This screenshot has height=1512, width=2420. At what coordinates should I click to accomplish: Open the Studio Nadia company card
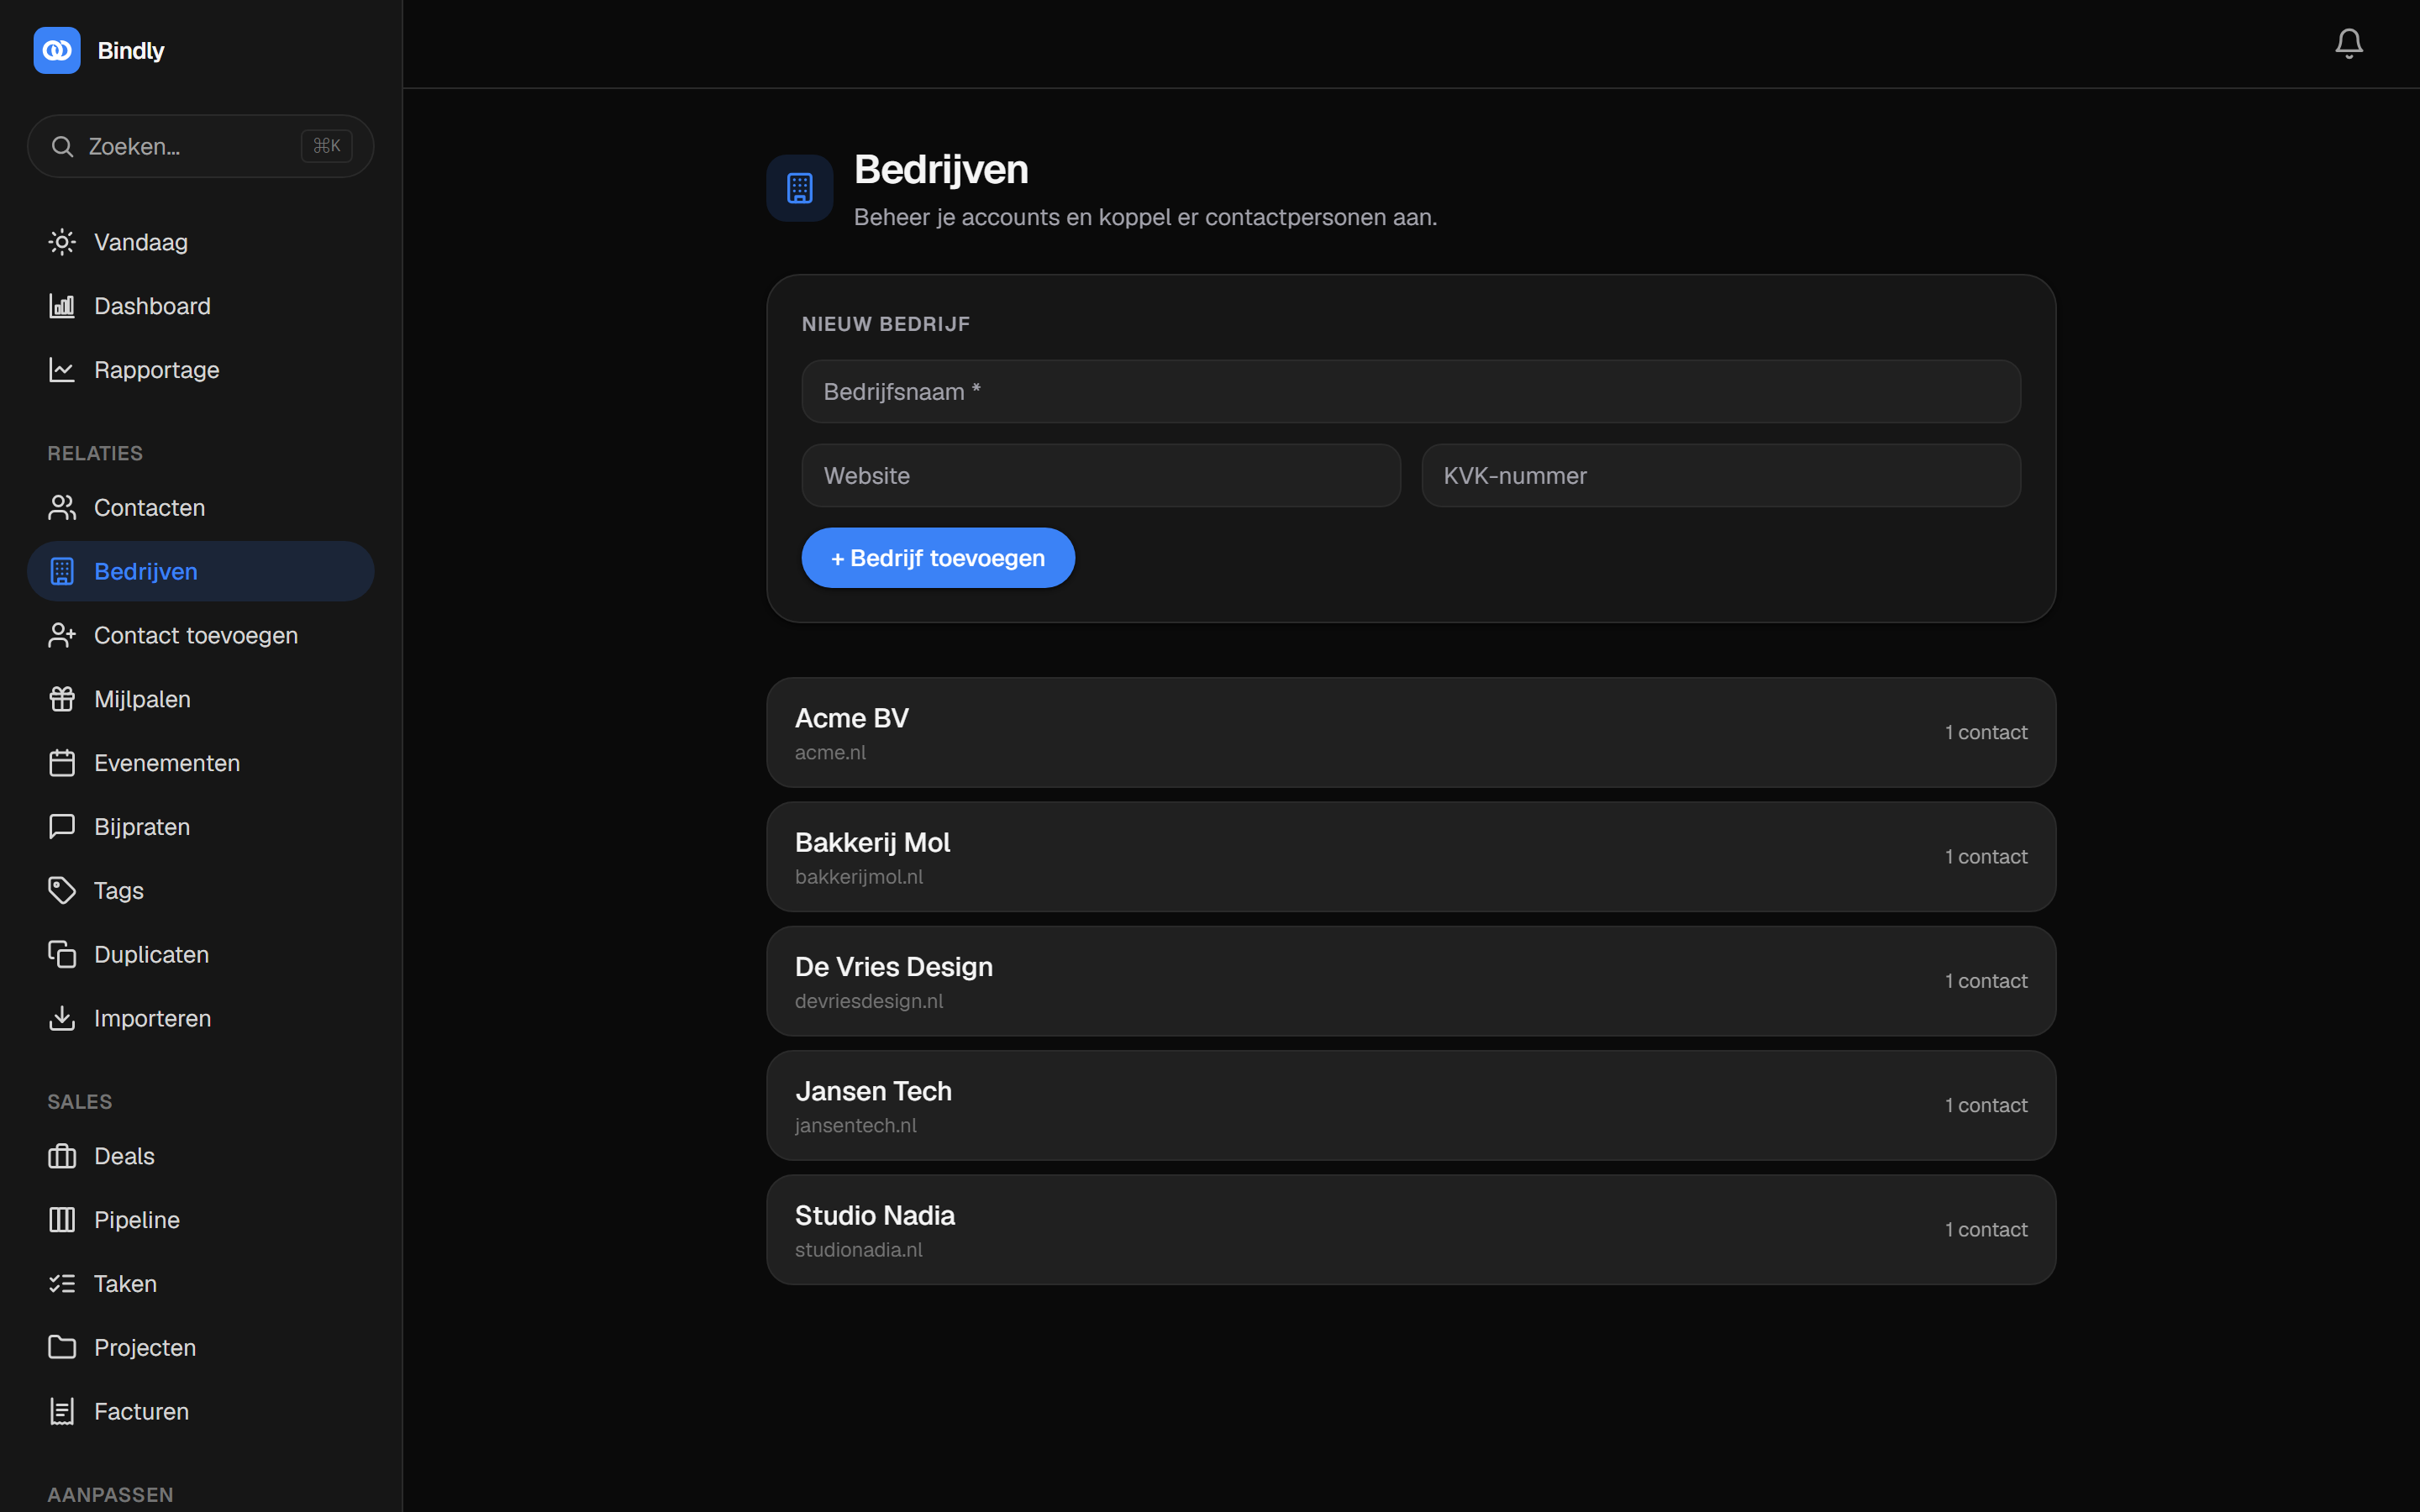click(x=1411, y=1230)
